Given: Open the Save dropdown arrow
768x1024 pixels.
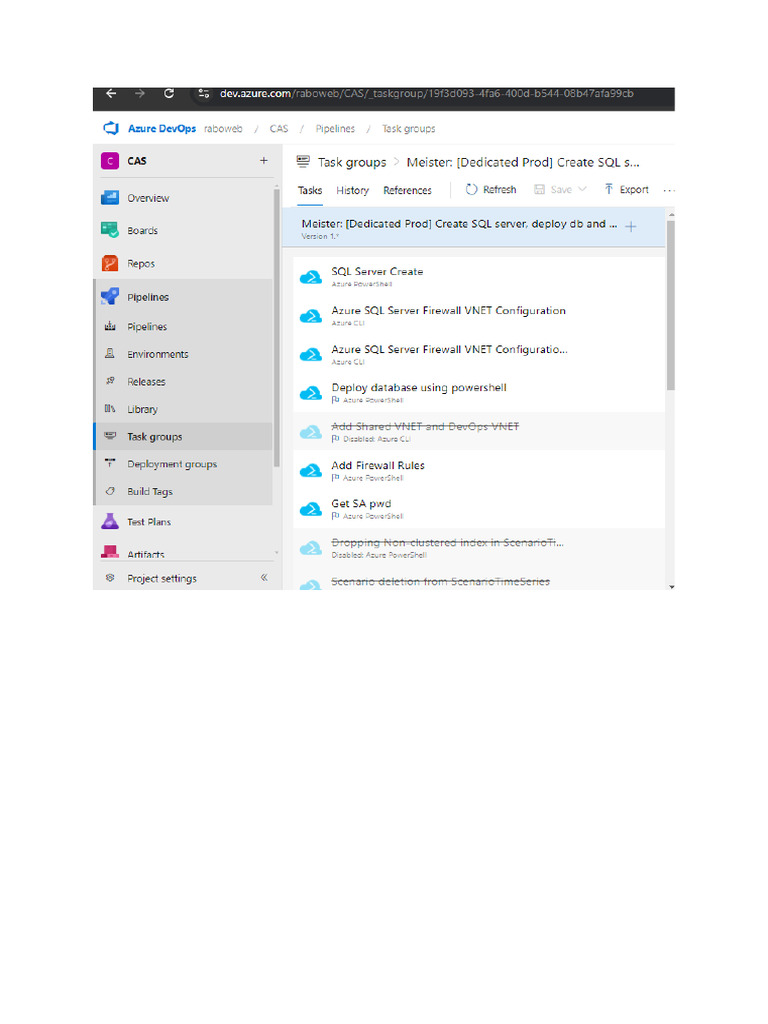Looking at the screenshot, I should tap(583, 189).
